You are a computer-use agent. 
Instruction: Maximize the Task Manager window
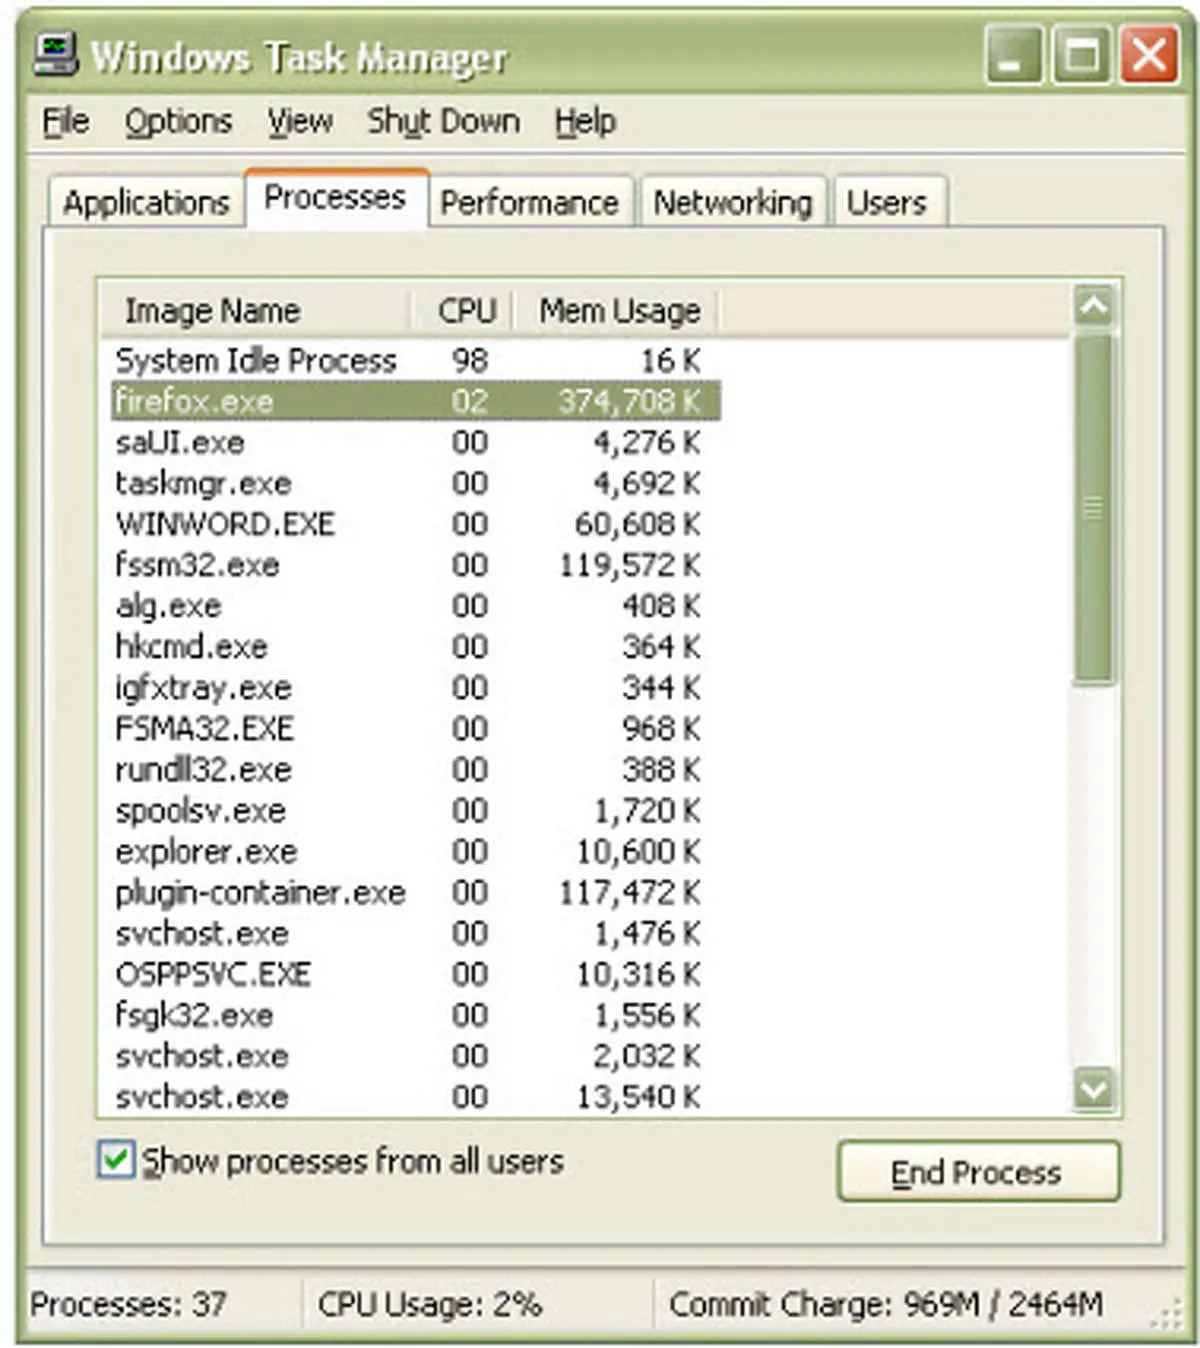click(x=1081, y=55)
